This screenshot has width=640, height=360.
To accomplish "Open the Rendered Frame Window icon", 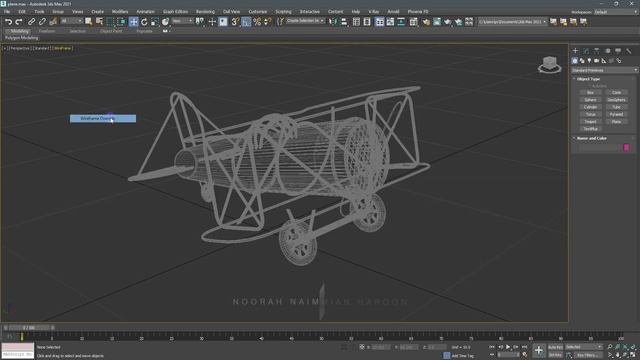I will [437, 22].
